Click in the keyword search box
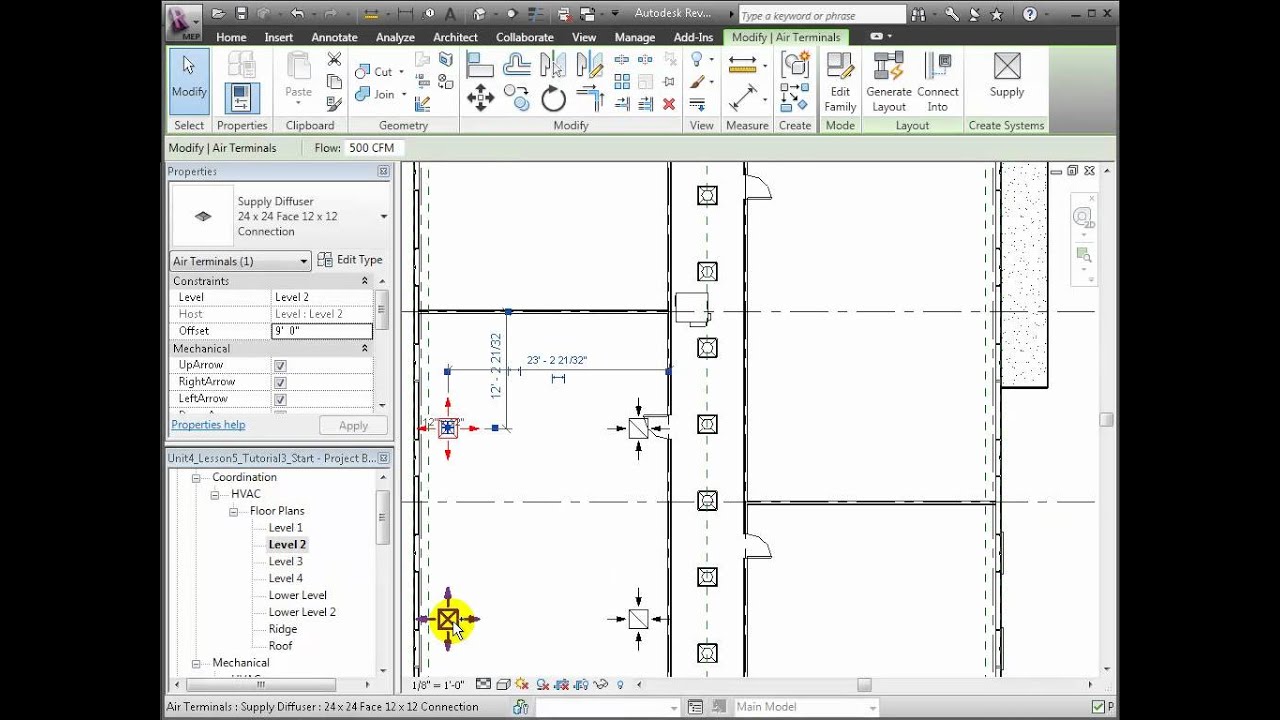This screenshot has width=1280, height=720. [822, 16]
